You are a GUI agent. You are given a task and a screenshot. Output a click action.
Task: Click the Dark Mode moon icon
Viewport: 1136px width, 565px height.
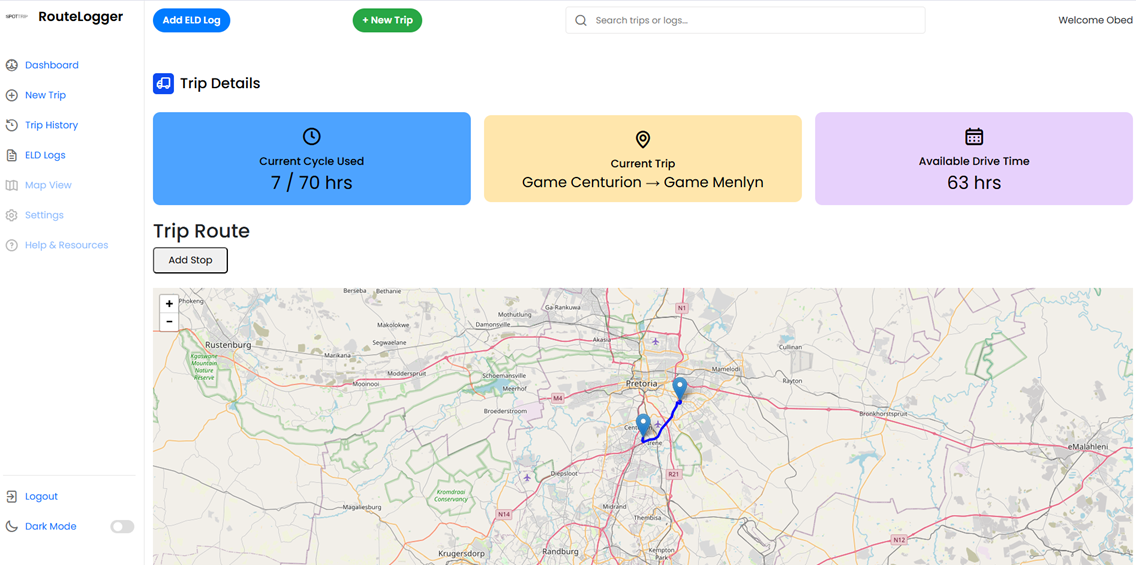[x=12, y=527]
